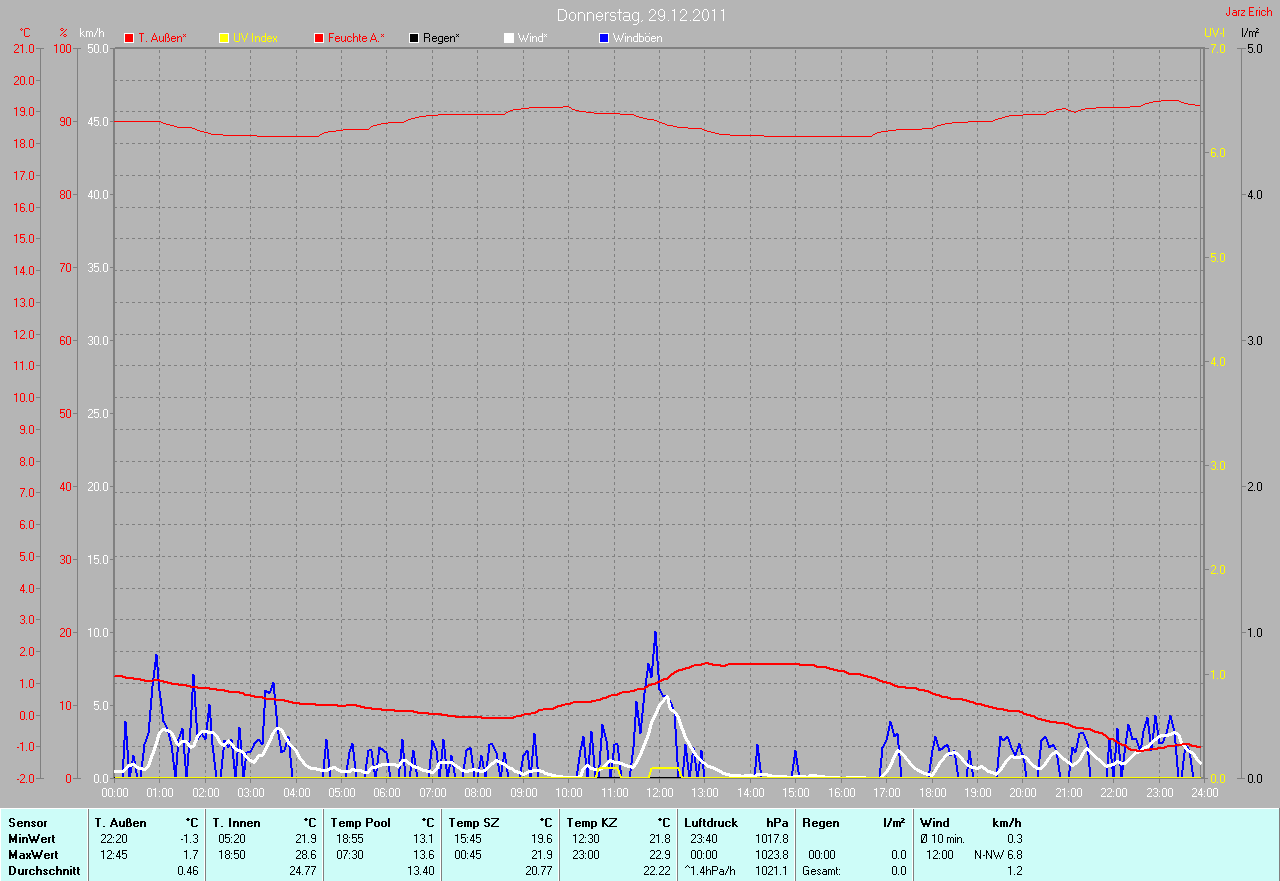Click the yellow UV-I axis label
Image resolution: width=1280 pixels, height=881 pixels.
(1214, 33)
